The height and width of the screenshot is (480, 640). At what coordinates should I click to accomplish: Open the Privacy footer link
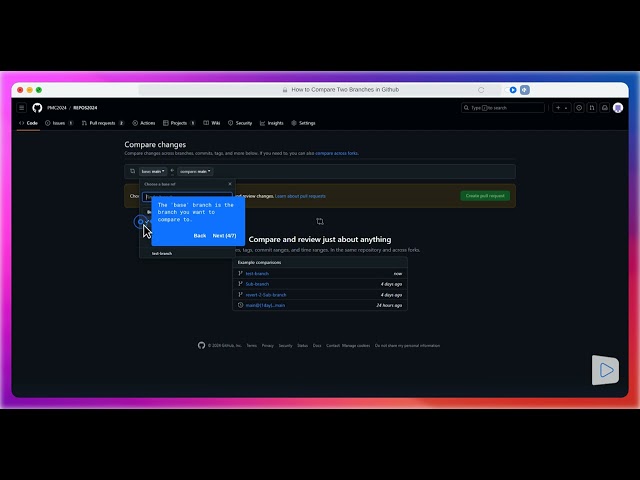click(x=268, y=346)
